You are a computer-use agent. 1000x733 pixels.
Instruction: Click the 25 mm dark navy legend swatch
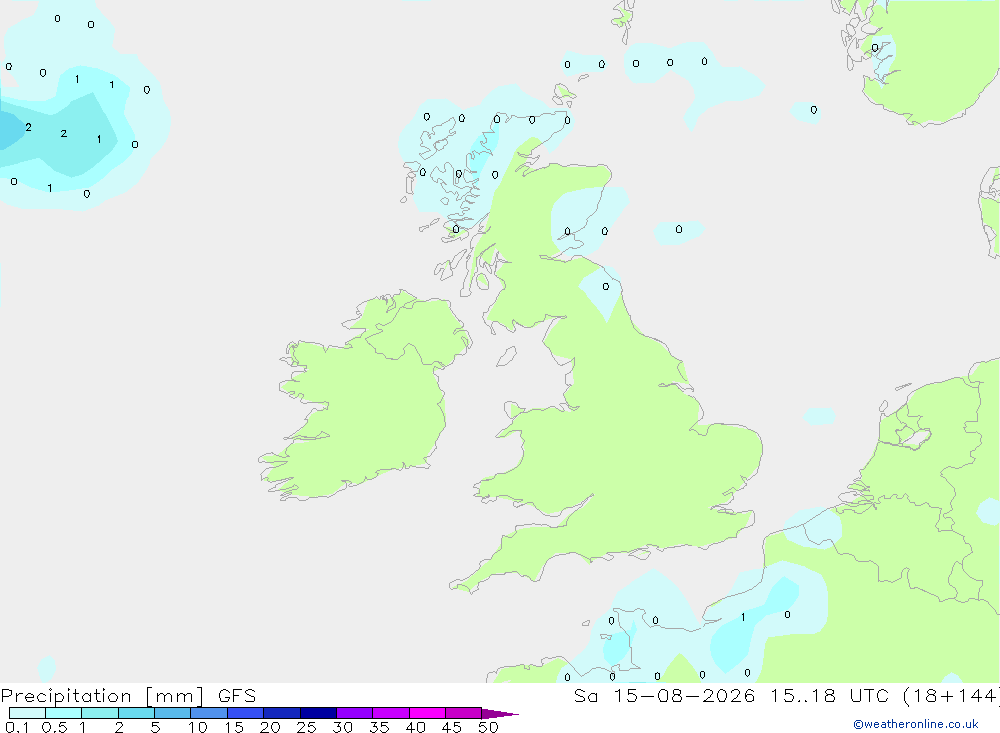click(x=318, y=713)
